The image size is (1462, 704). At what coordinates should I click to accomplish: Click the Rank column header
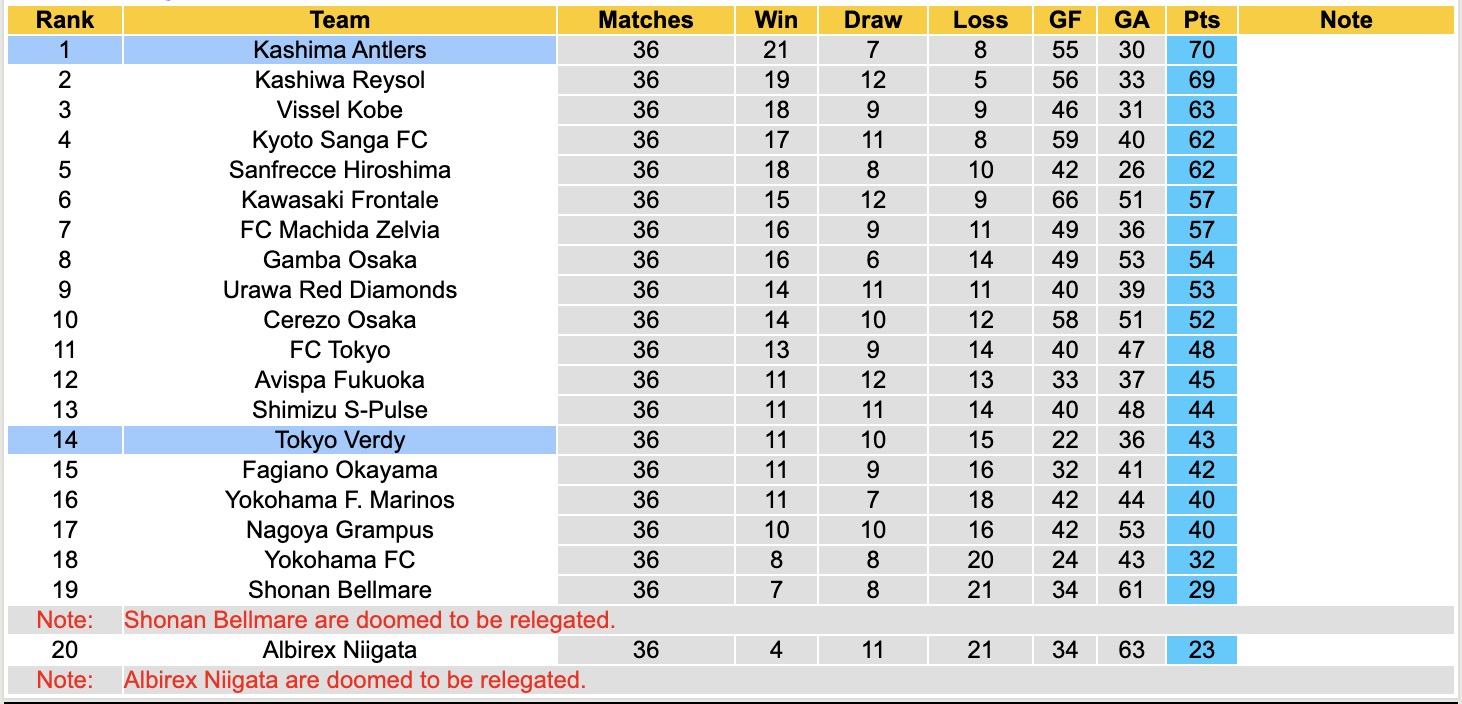pyautogui.click(x=64, y=20)
